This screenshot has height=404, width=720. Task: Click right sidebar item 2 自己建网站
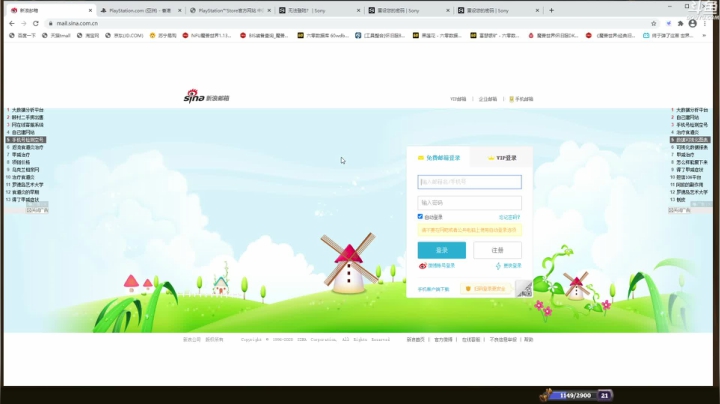tap(685, 118)
